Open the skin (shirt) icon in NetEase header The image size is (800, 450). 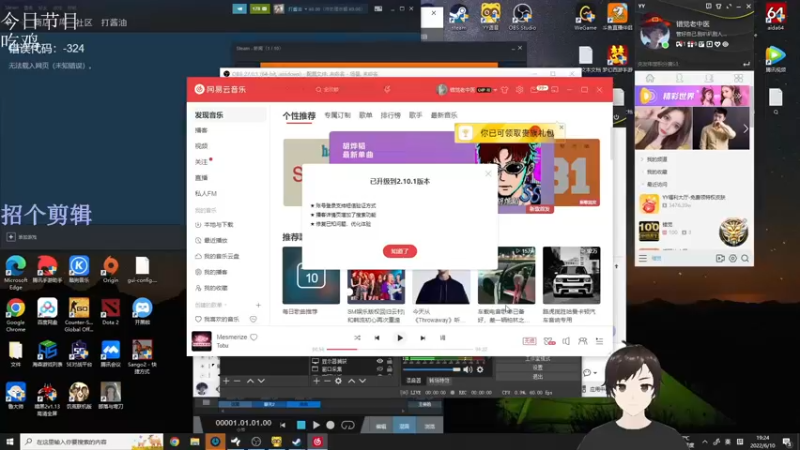point(505,90)
